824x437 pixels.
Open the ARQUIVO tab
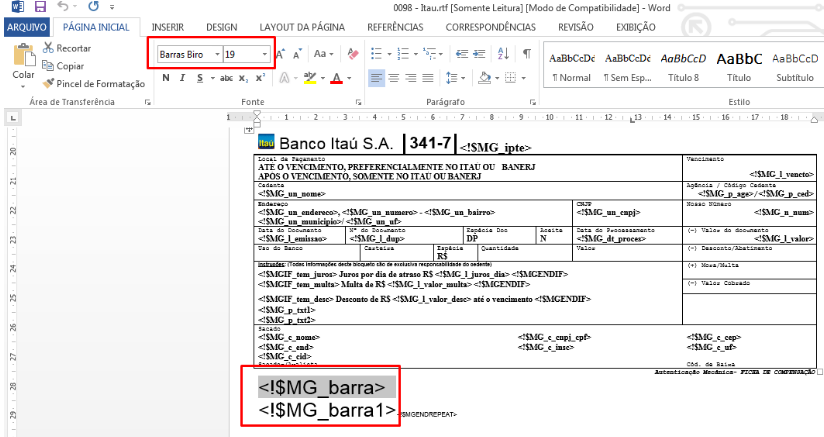coord(27,27)
